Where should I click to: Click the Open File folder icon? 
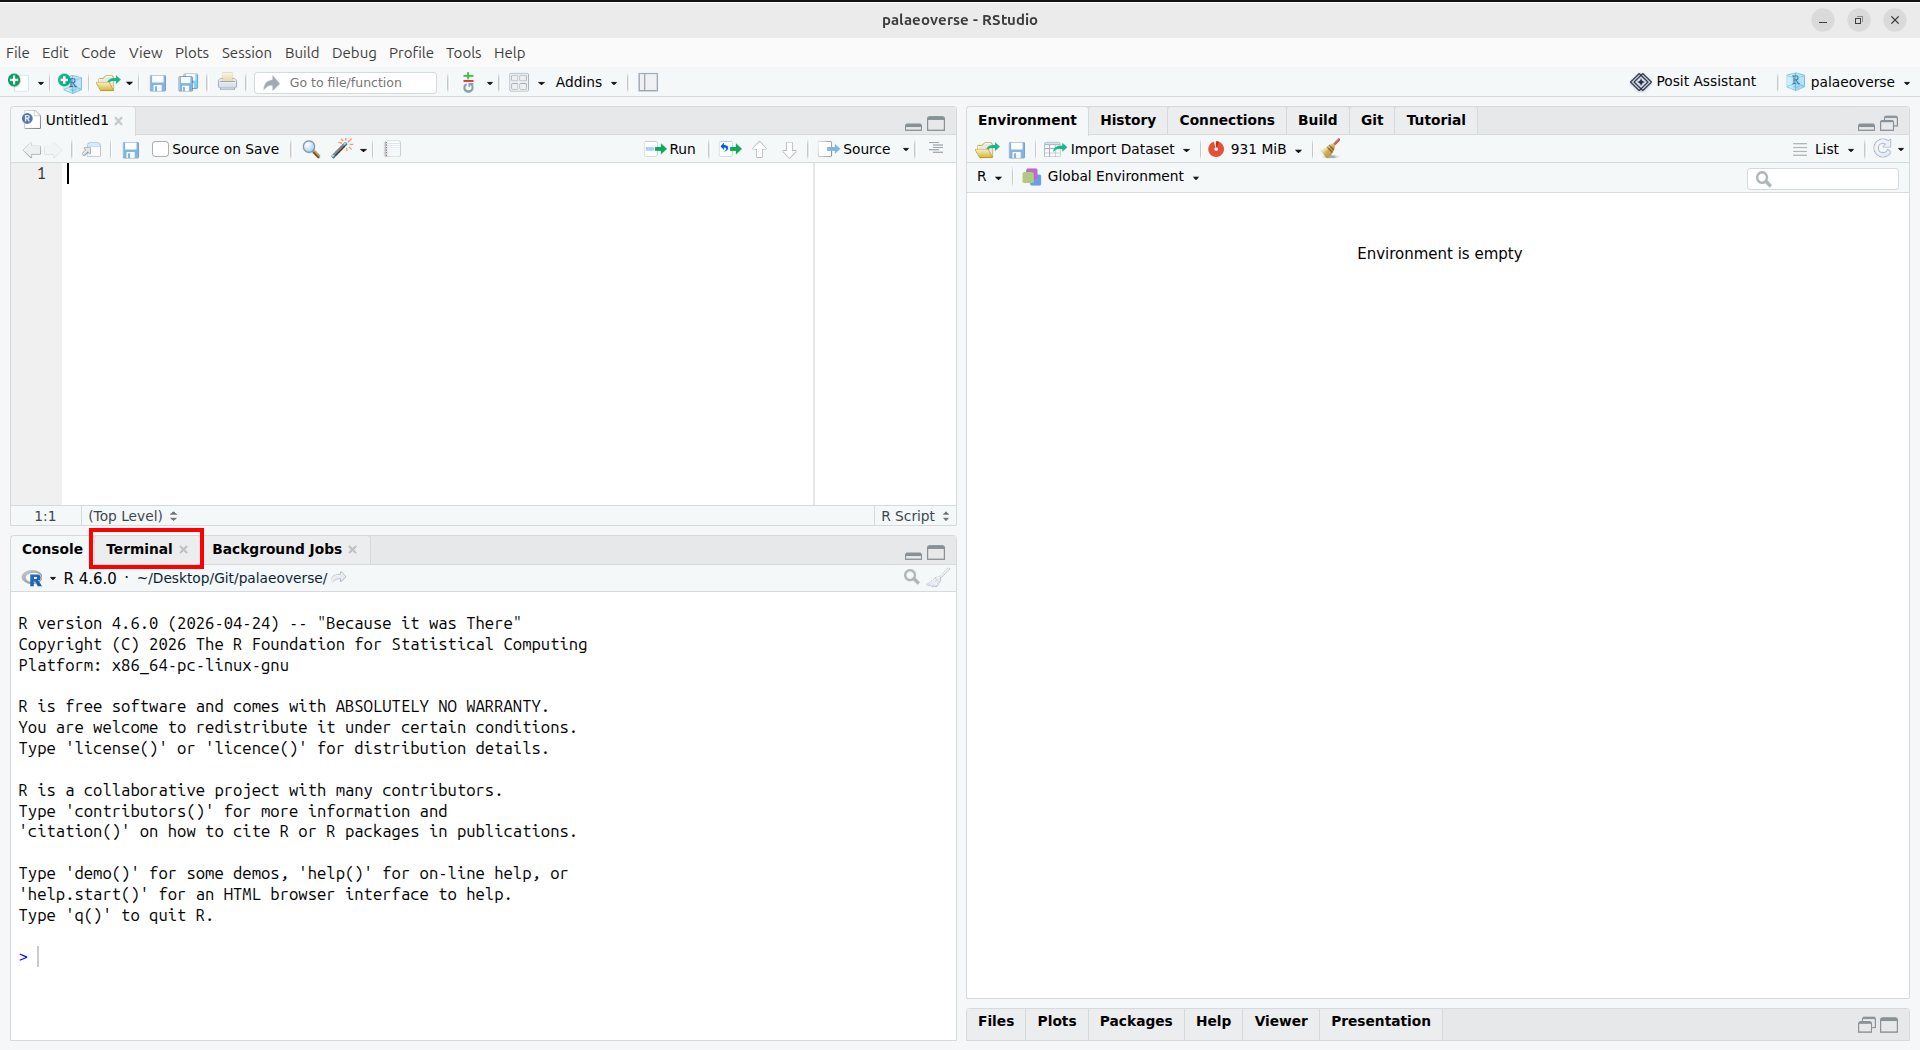(x=108, y=82)
